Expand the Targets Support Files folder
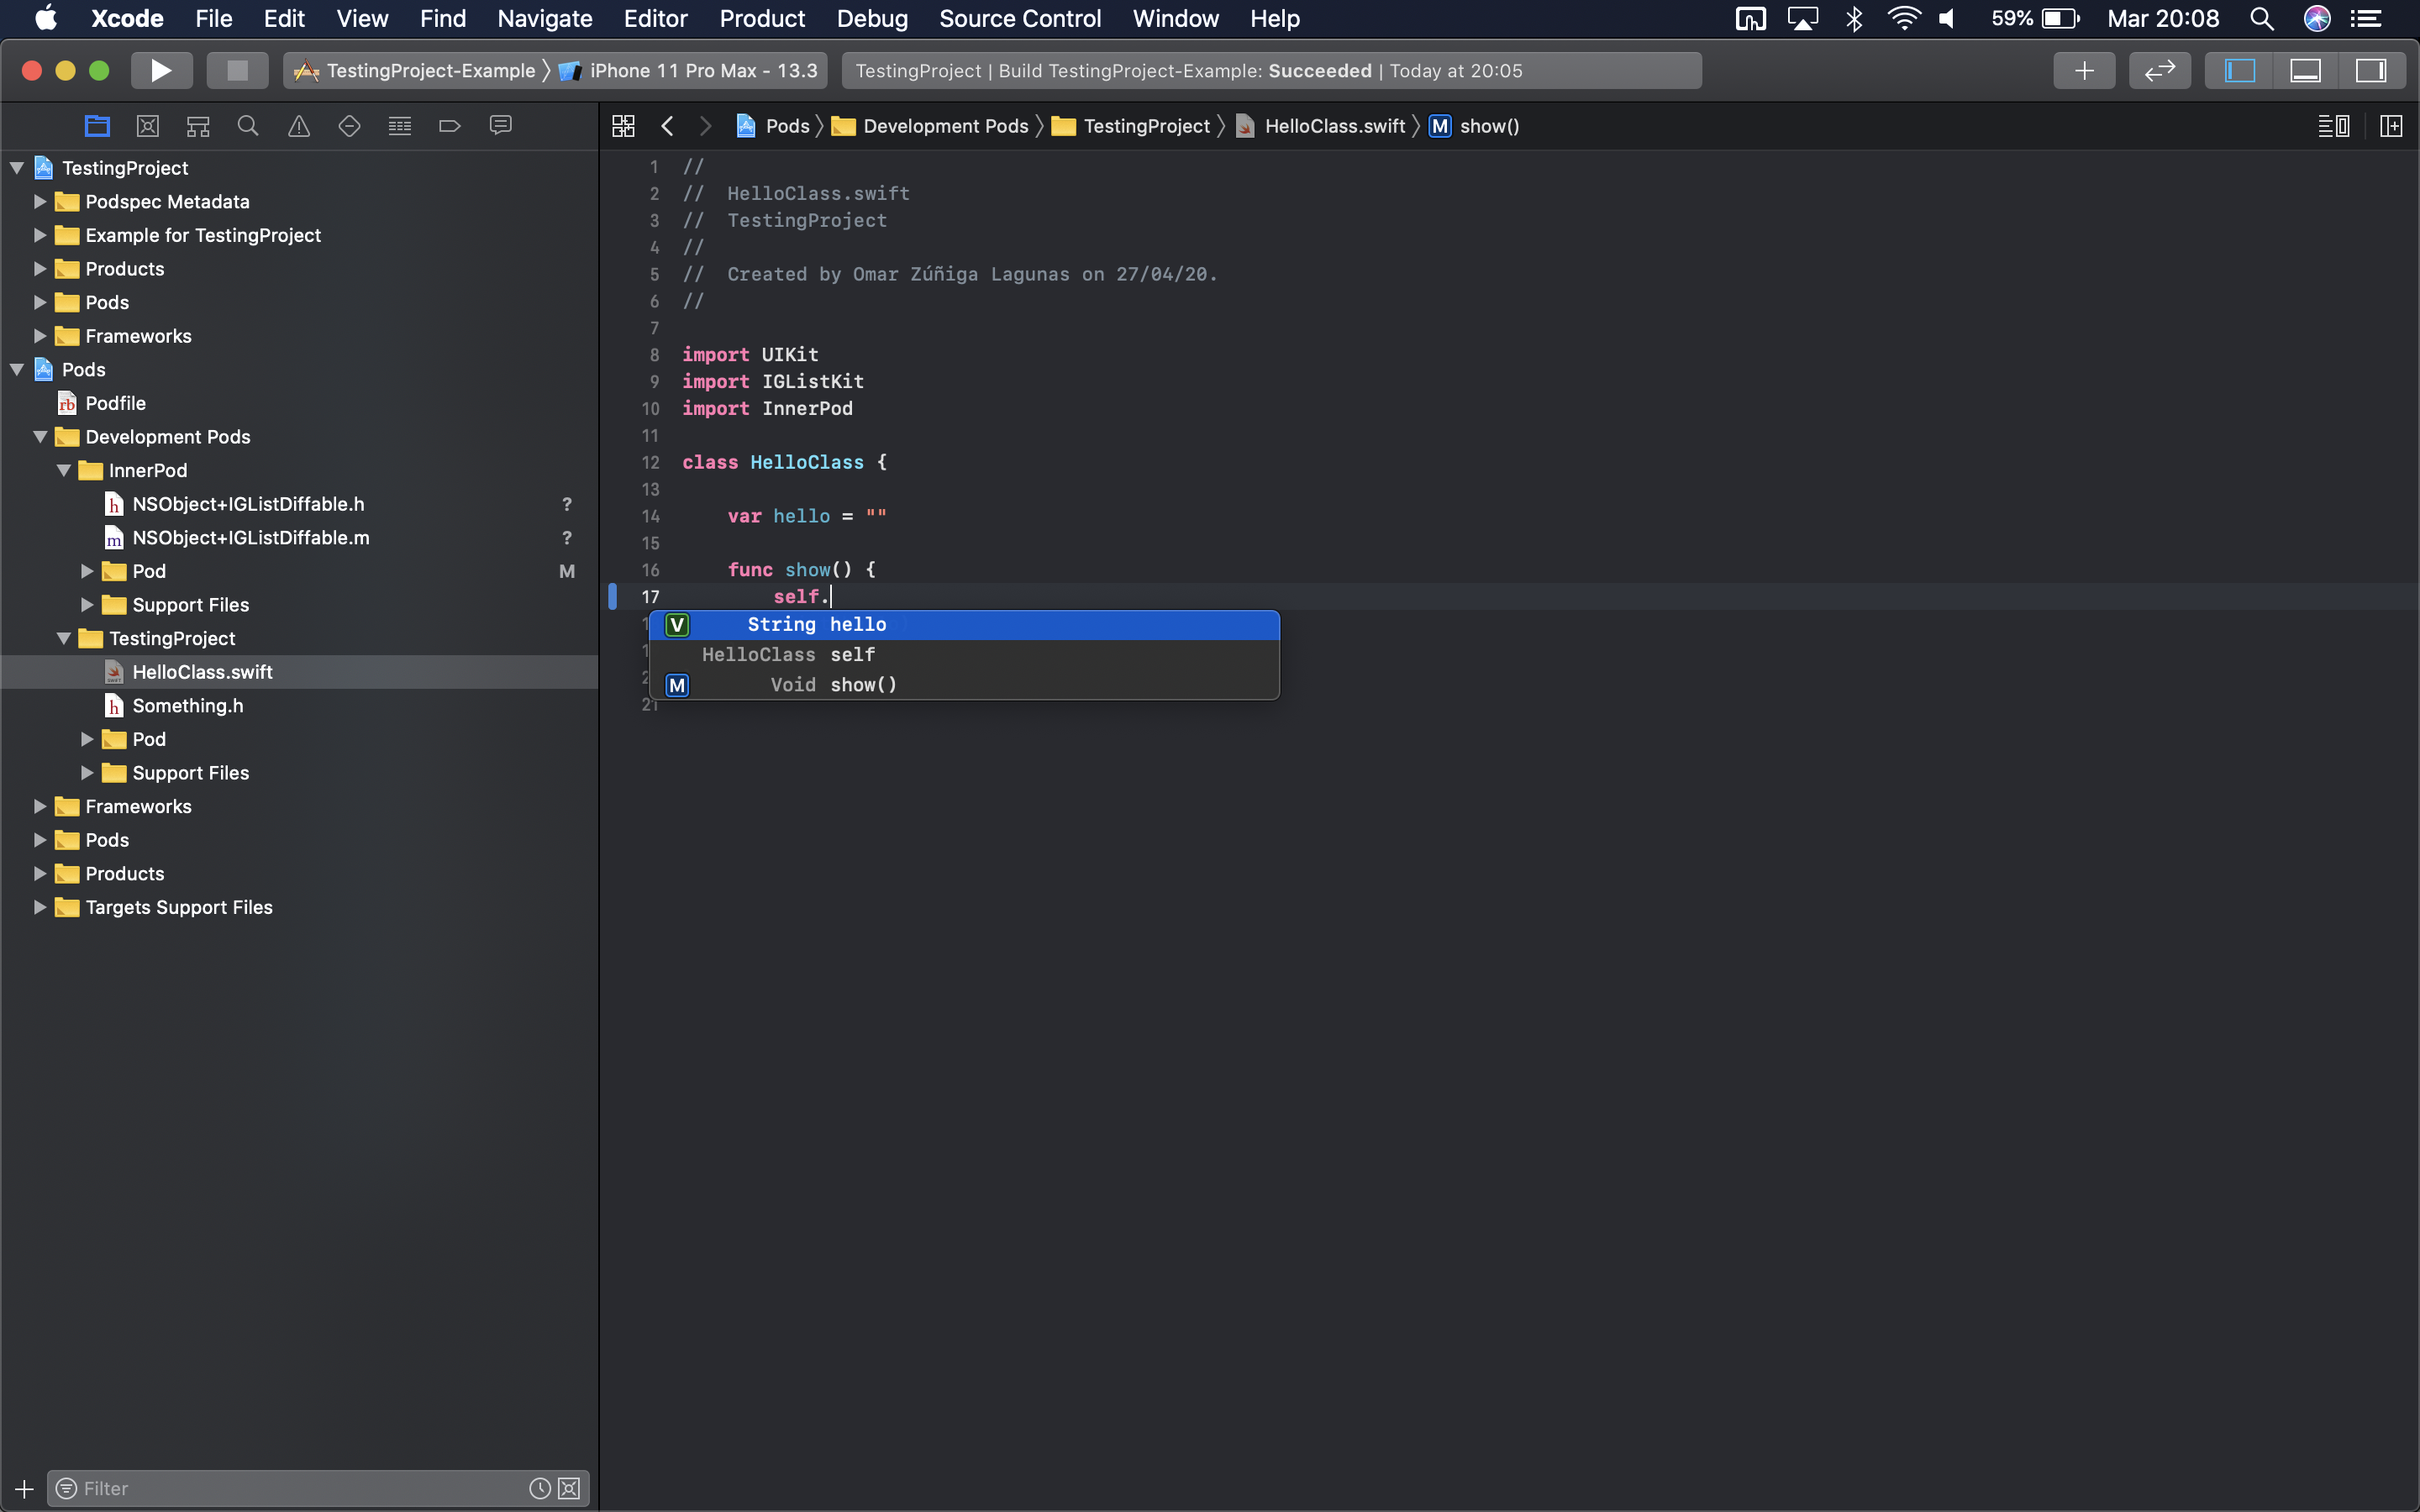Viewport: 2420px width, 1512px height. coord(40,907)
